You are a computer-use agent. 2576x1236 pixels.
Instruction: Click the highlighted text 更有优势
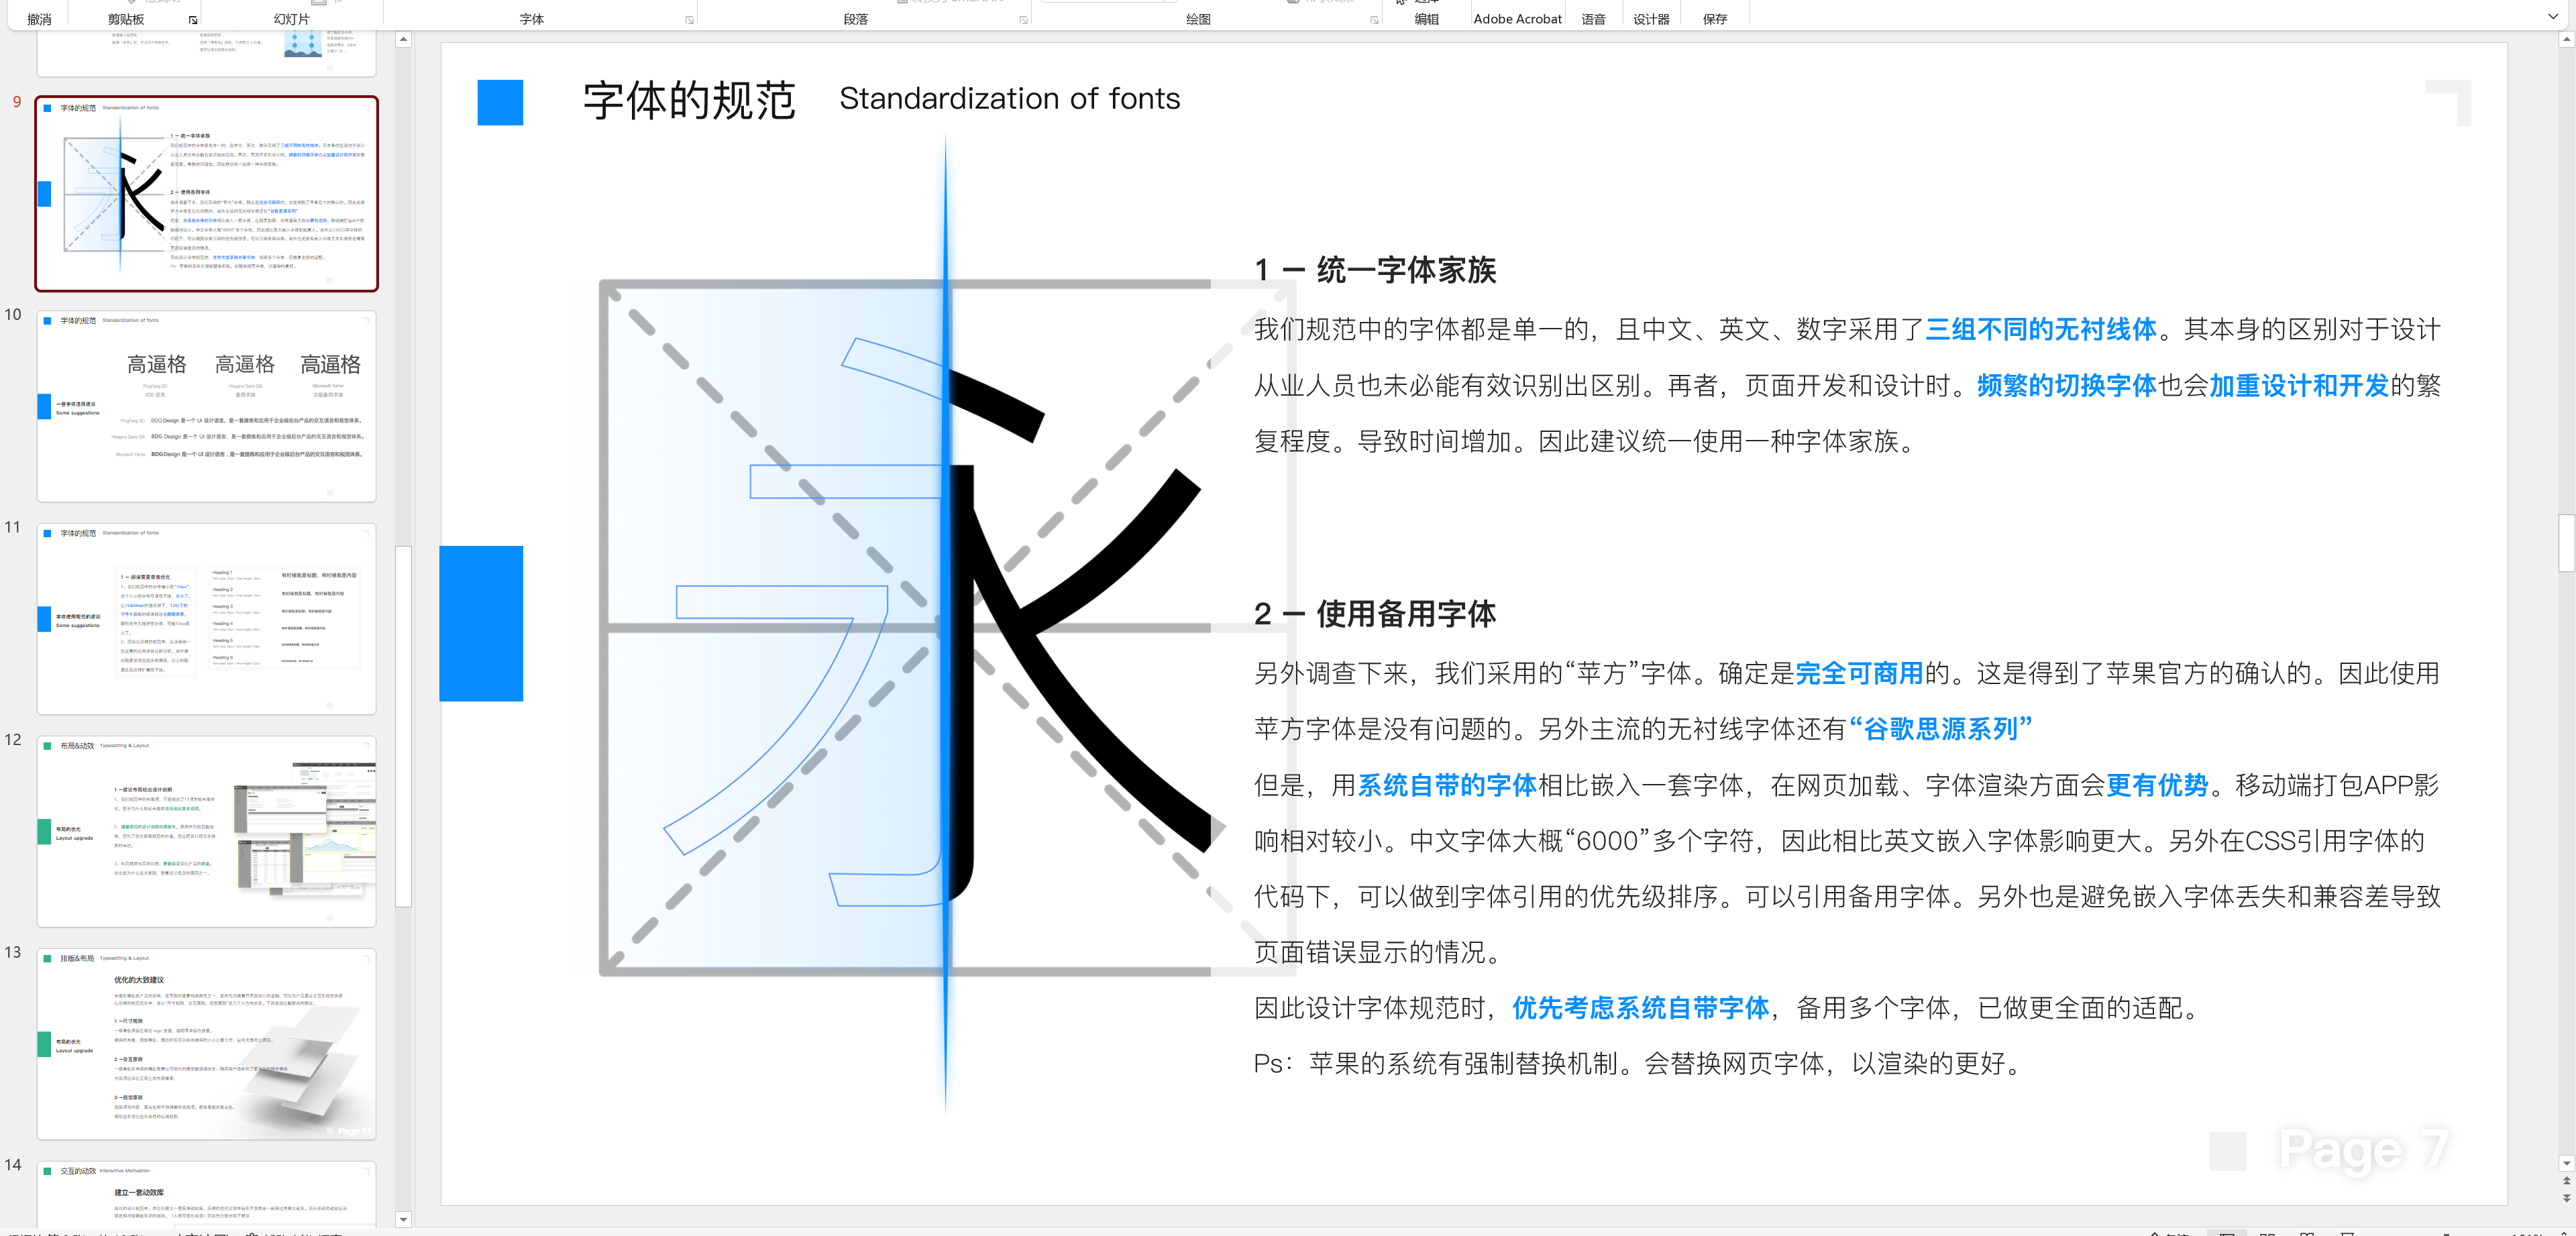pyautogui.click(x=2157, y=785)
